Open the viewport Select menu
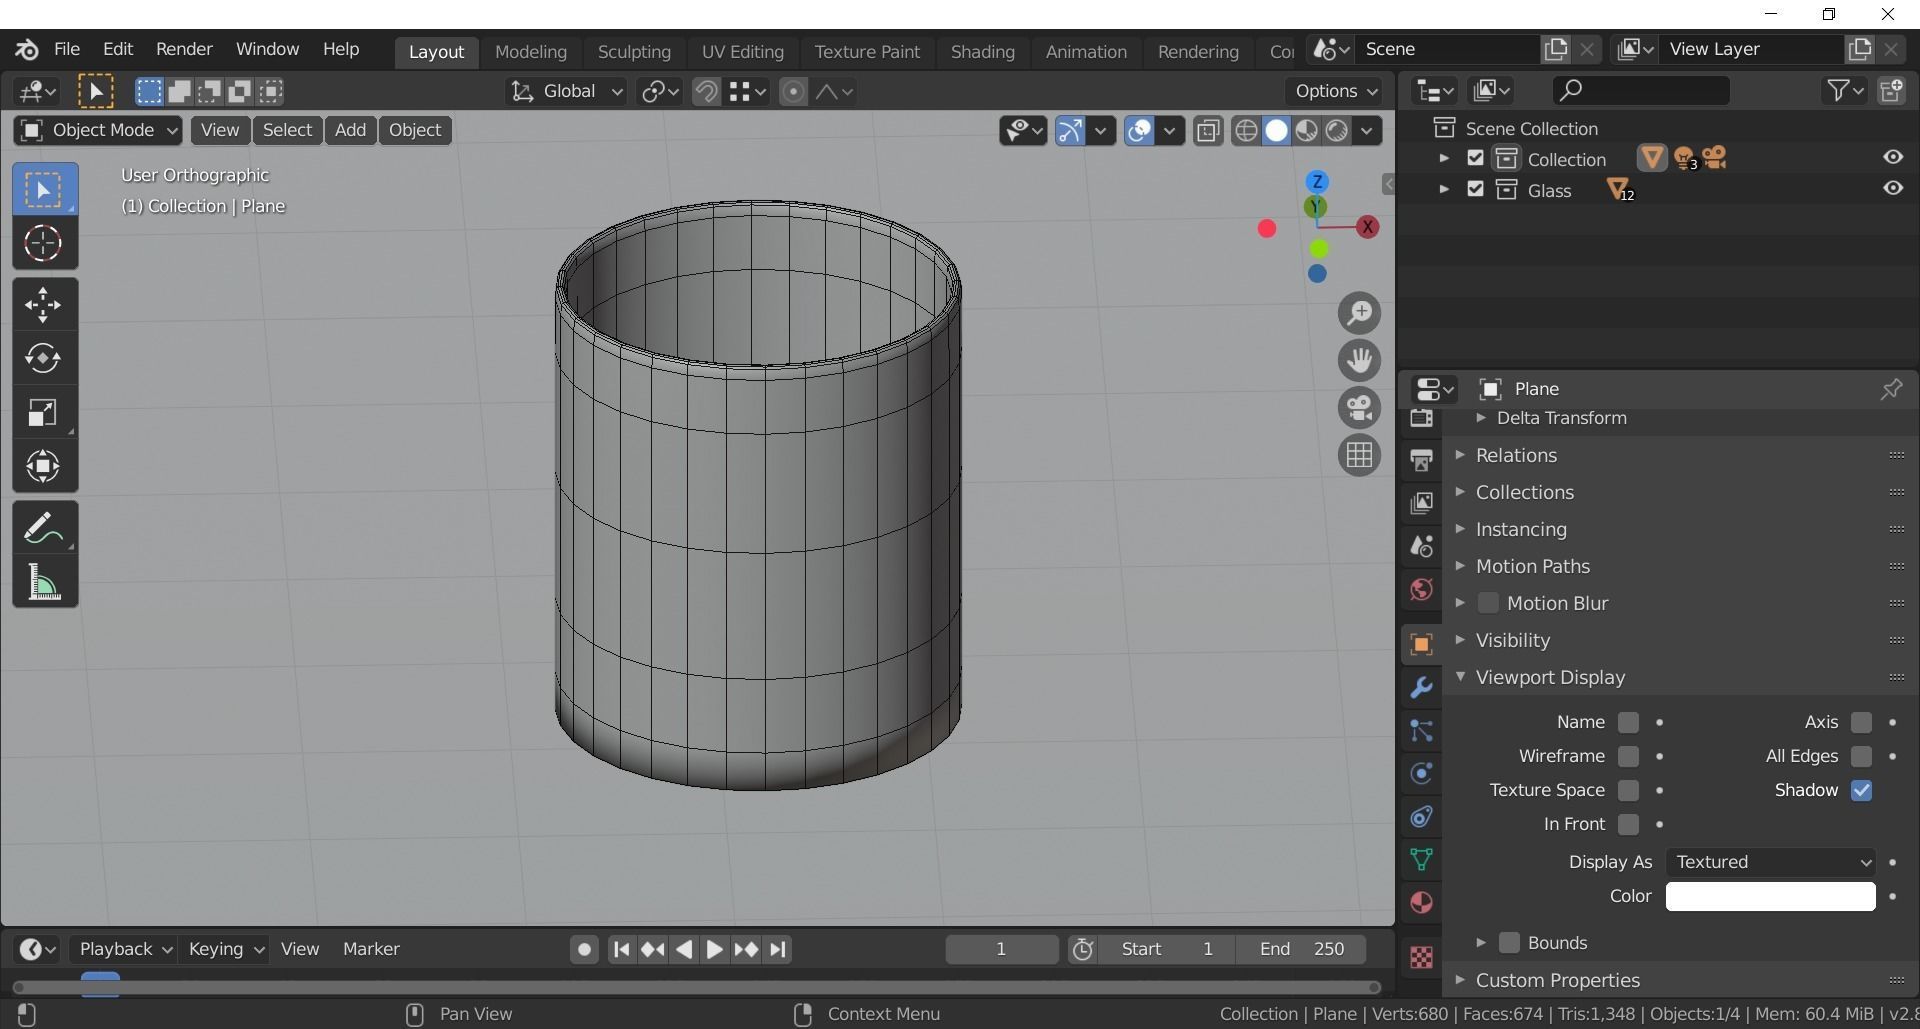Image resolution: width=1920 pixels, height=1029 pixels. (287, 131)
